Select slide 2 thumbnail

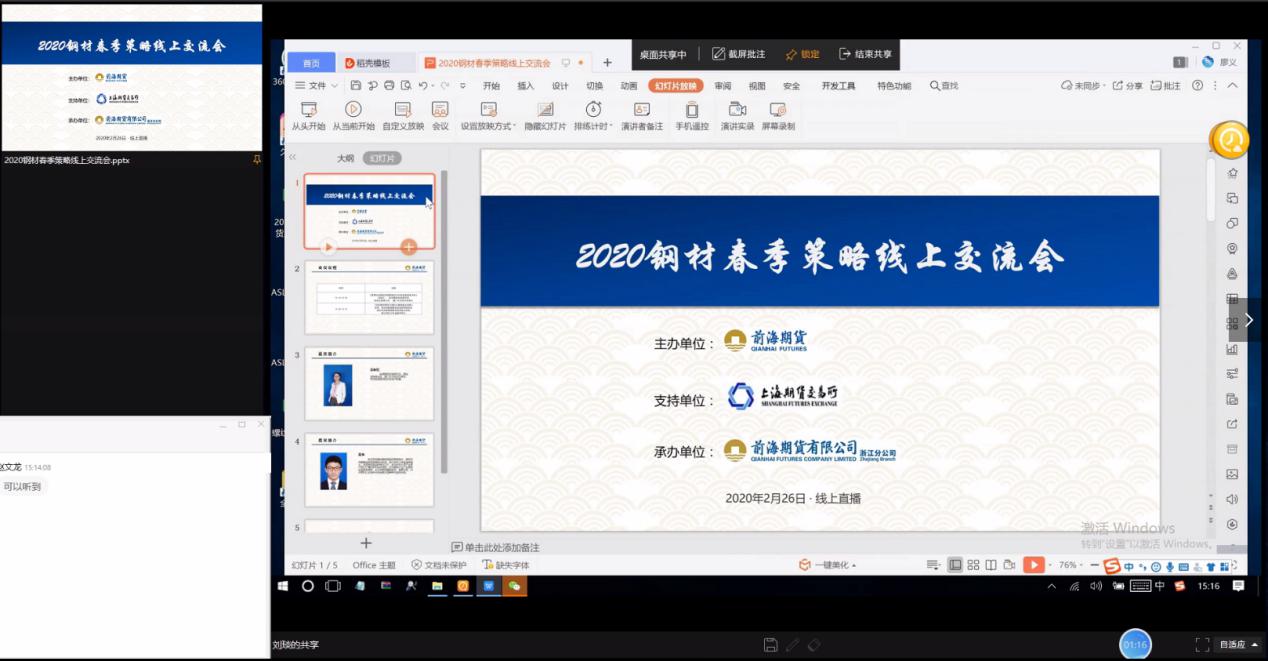coord(369,298)
